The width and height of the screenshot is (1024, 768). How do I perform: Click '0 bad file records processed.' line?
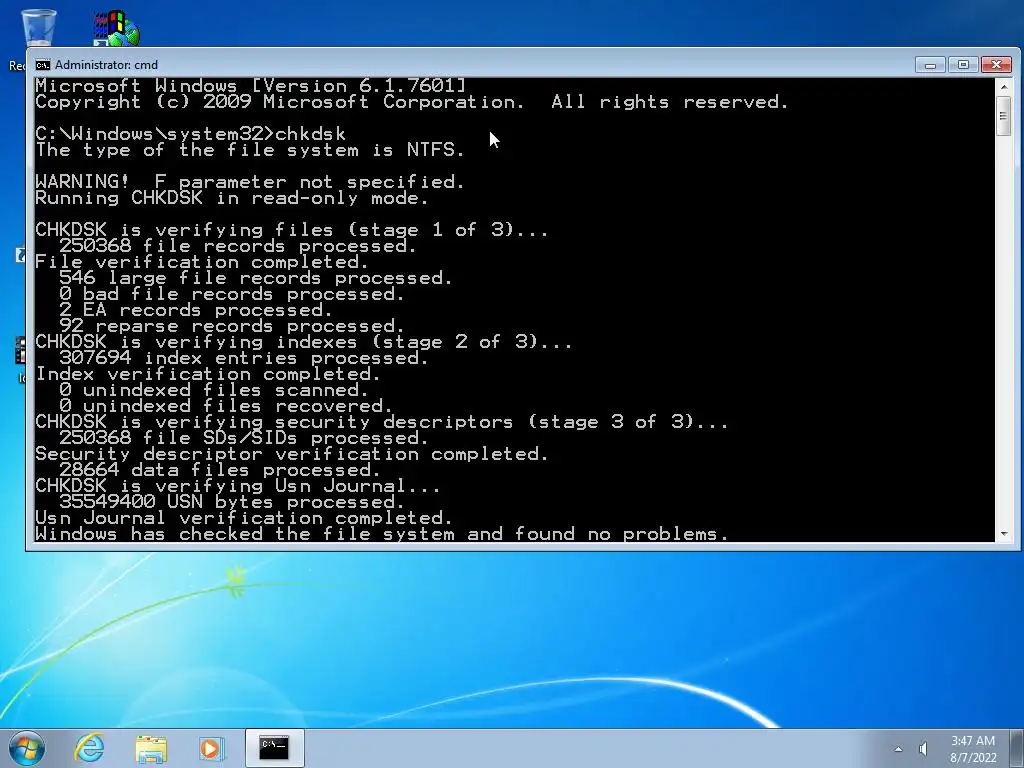(x=232, y=294)
